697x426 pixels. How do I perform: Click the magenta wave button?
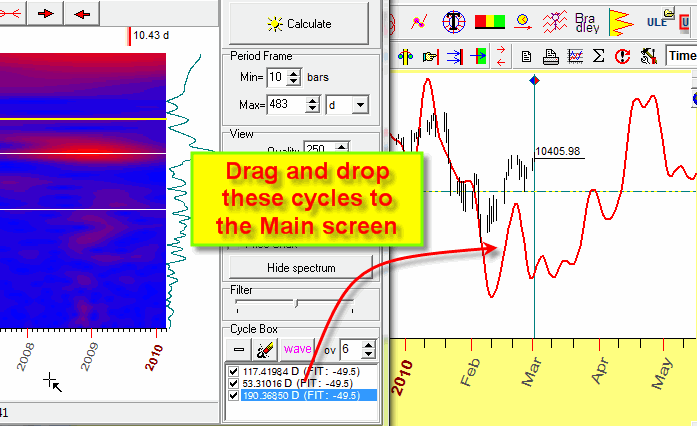coord(297,349)
